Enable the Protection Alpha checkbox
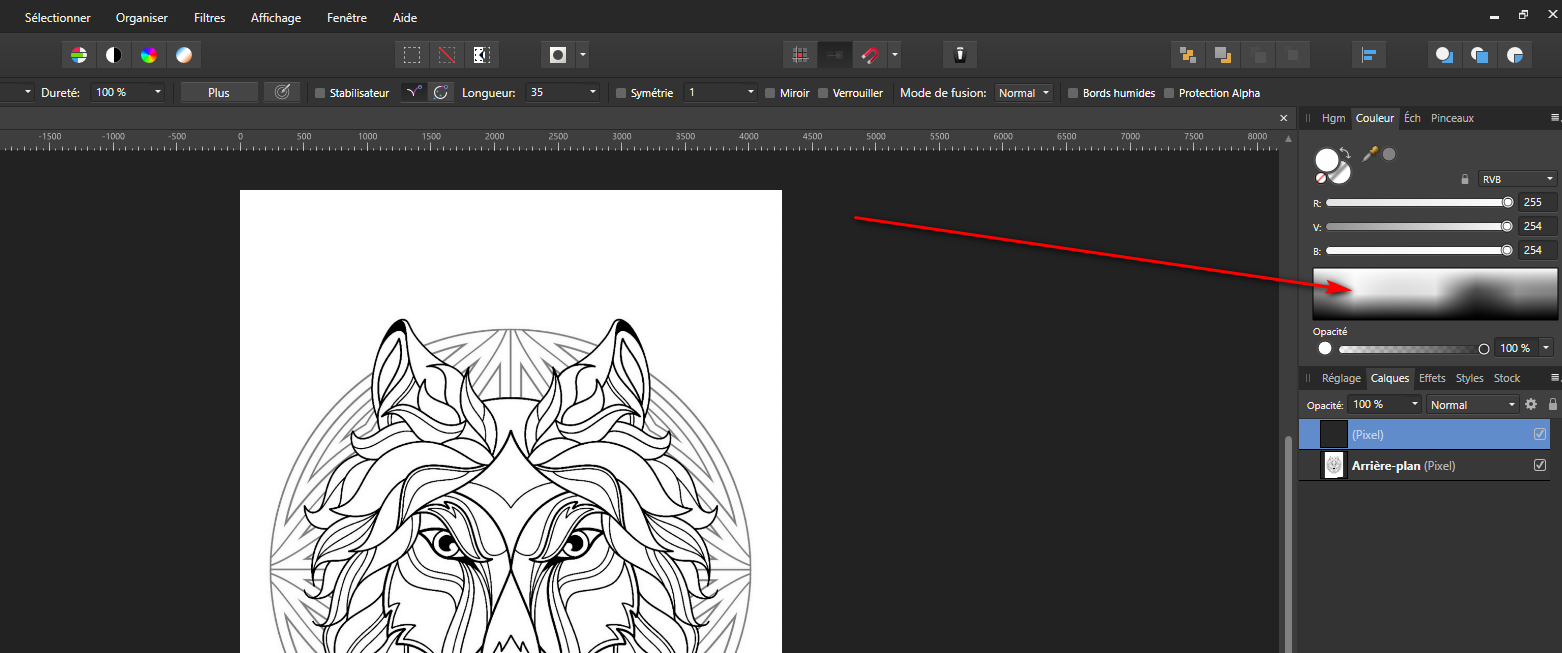Image resolution: width=1562 pixels, height=653 pixels. click(1169, 93)
